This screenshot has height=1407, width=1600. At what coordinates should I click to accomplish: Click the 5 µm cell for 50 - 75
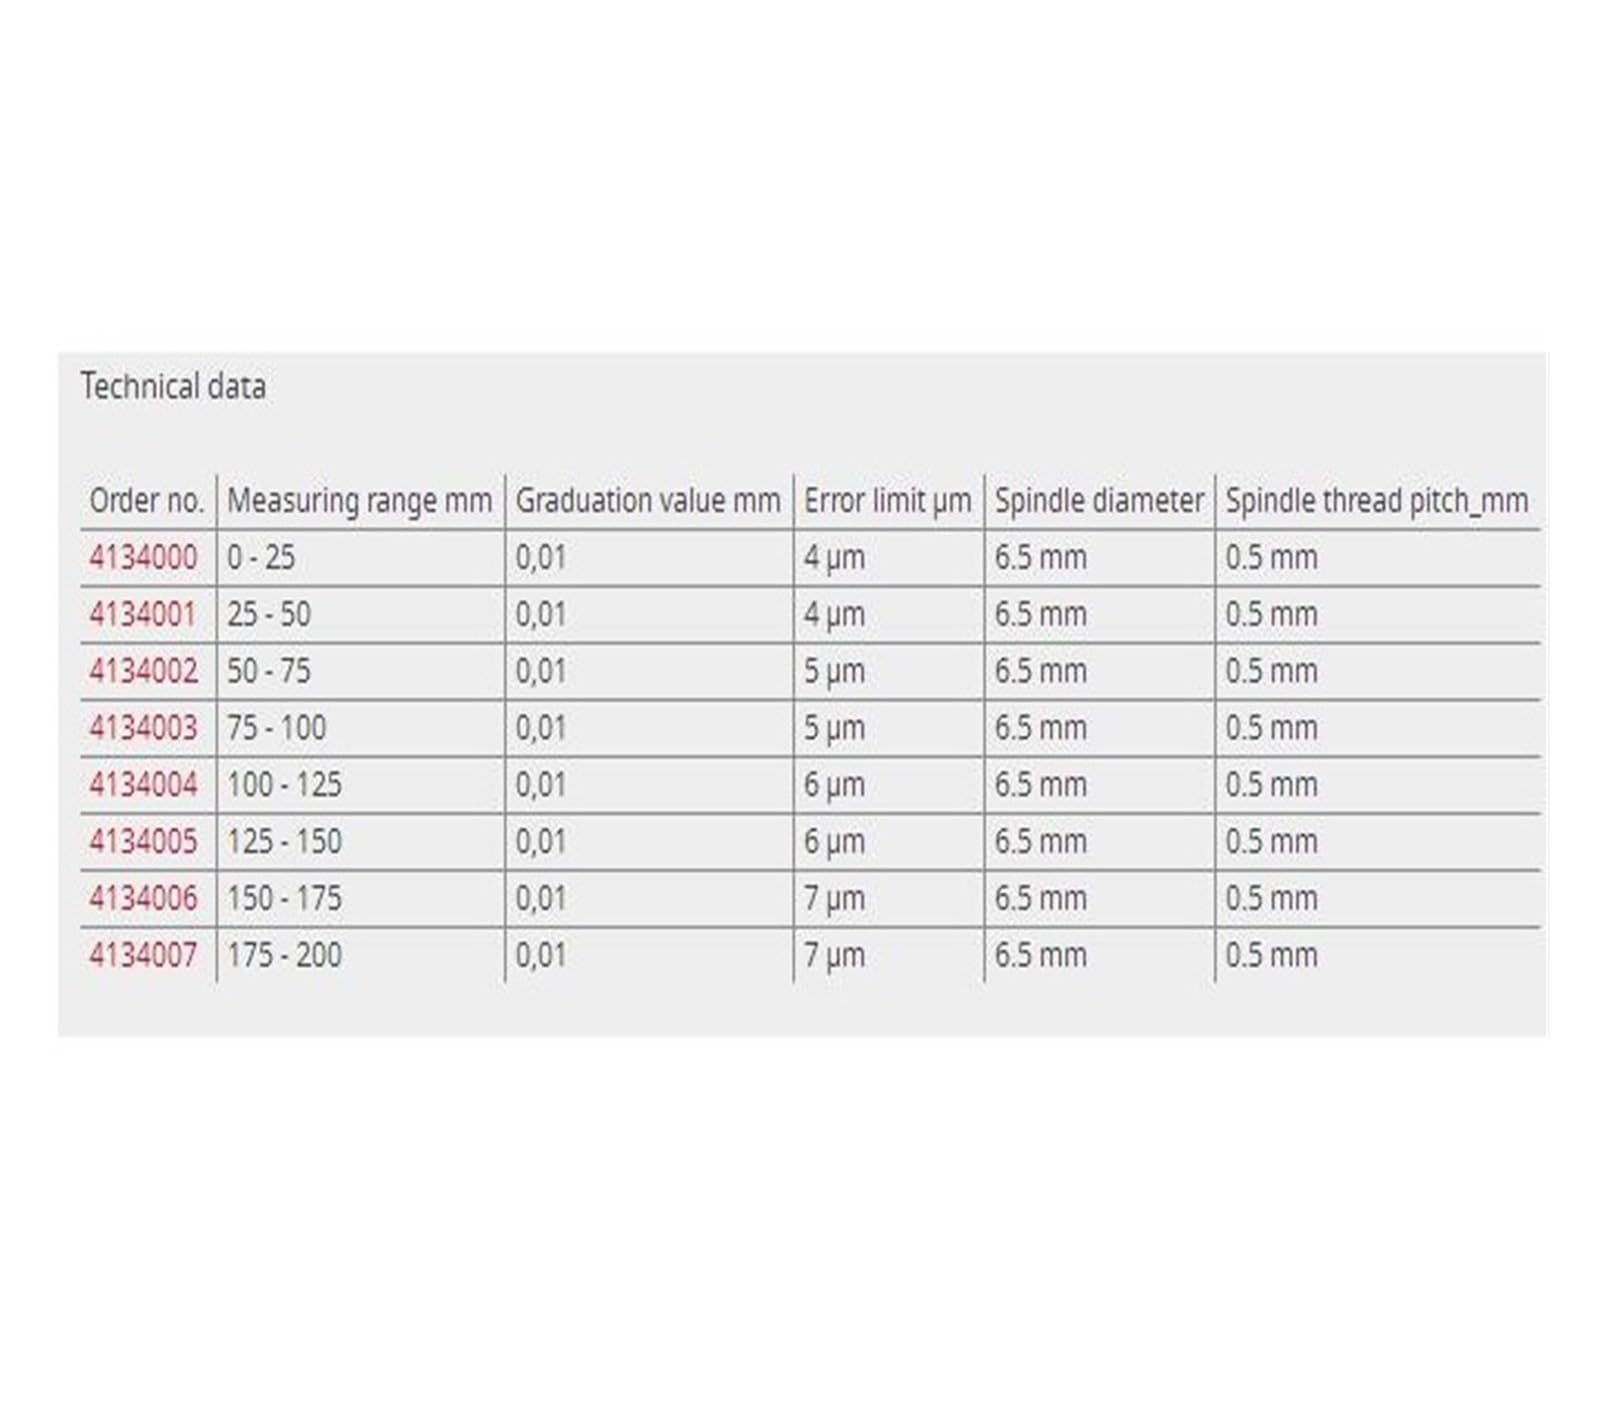[x=834, y=671]
